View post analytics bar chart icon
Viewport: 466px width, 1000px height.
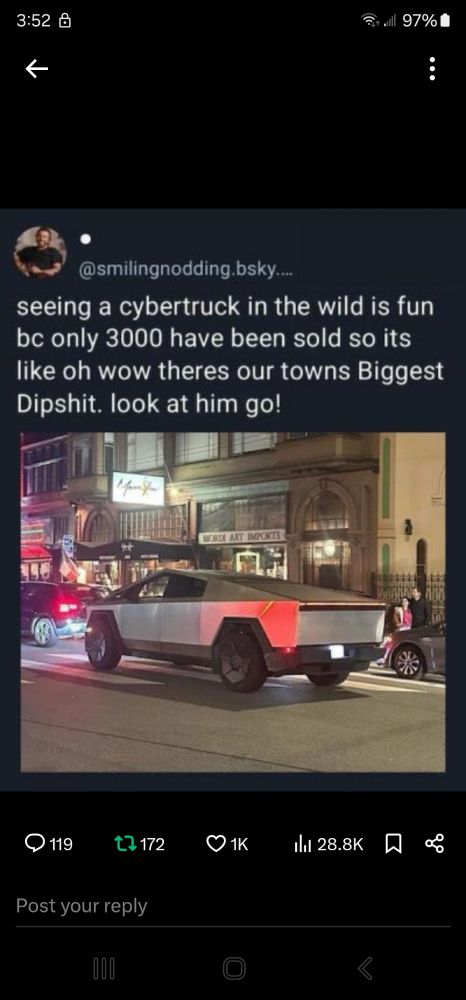[x=302, y=844]
